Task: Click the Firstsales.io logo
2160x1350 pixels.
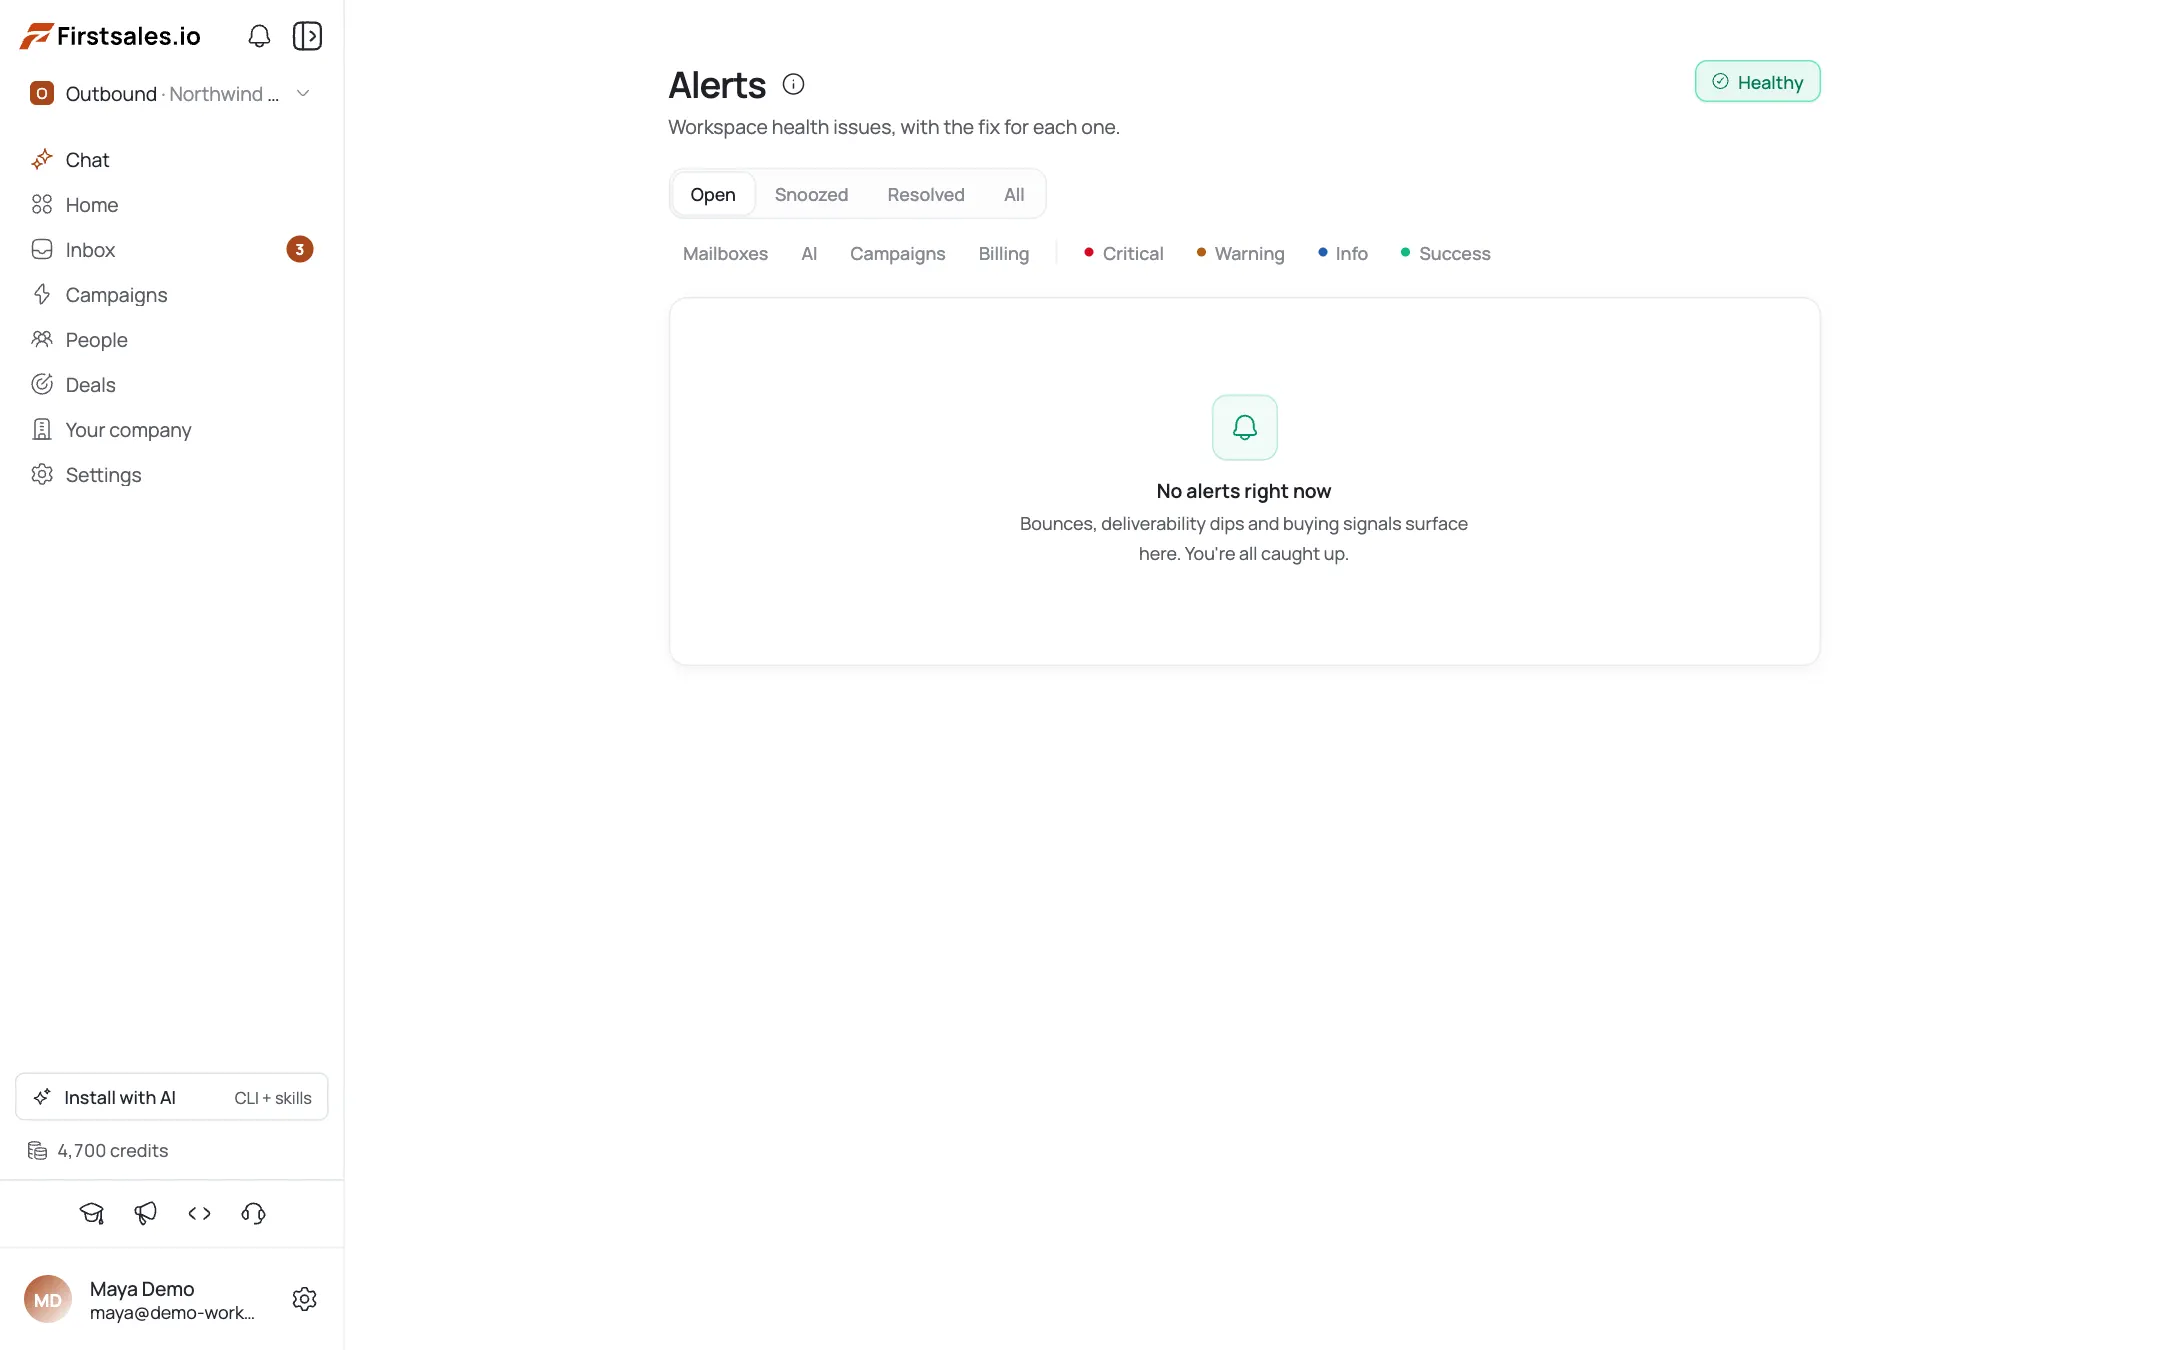Action: 111,36
